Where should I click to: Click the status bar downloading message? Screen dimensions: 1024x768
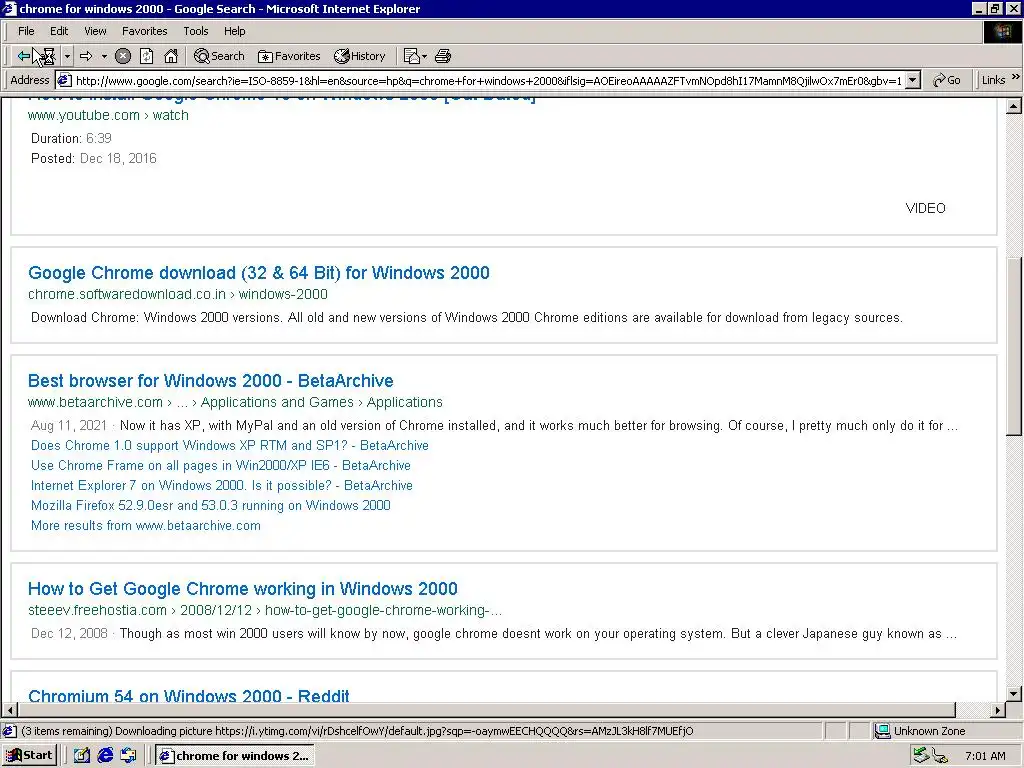coord(357,731)
